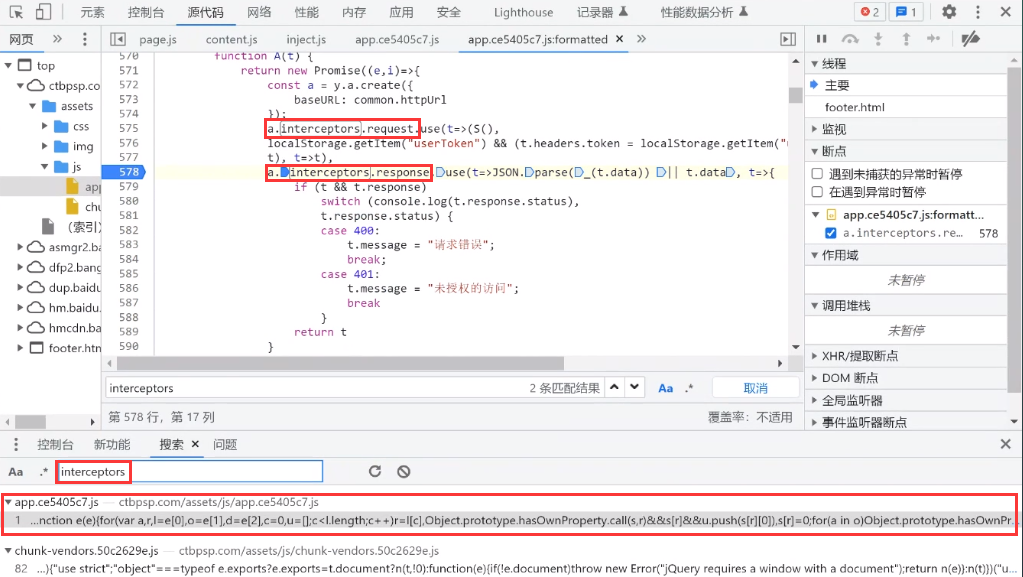The image size is (1023, 577).
Task: Clear the search results icon
Action: tap(403, 471)
